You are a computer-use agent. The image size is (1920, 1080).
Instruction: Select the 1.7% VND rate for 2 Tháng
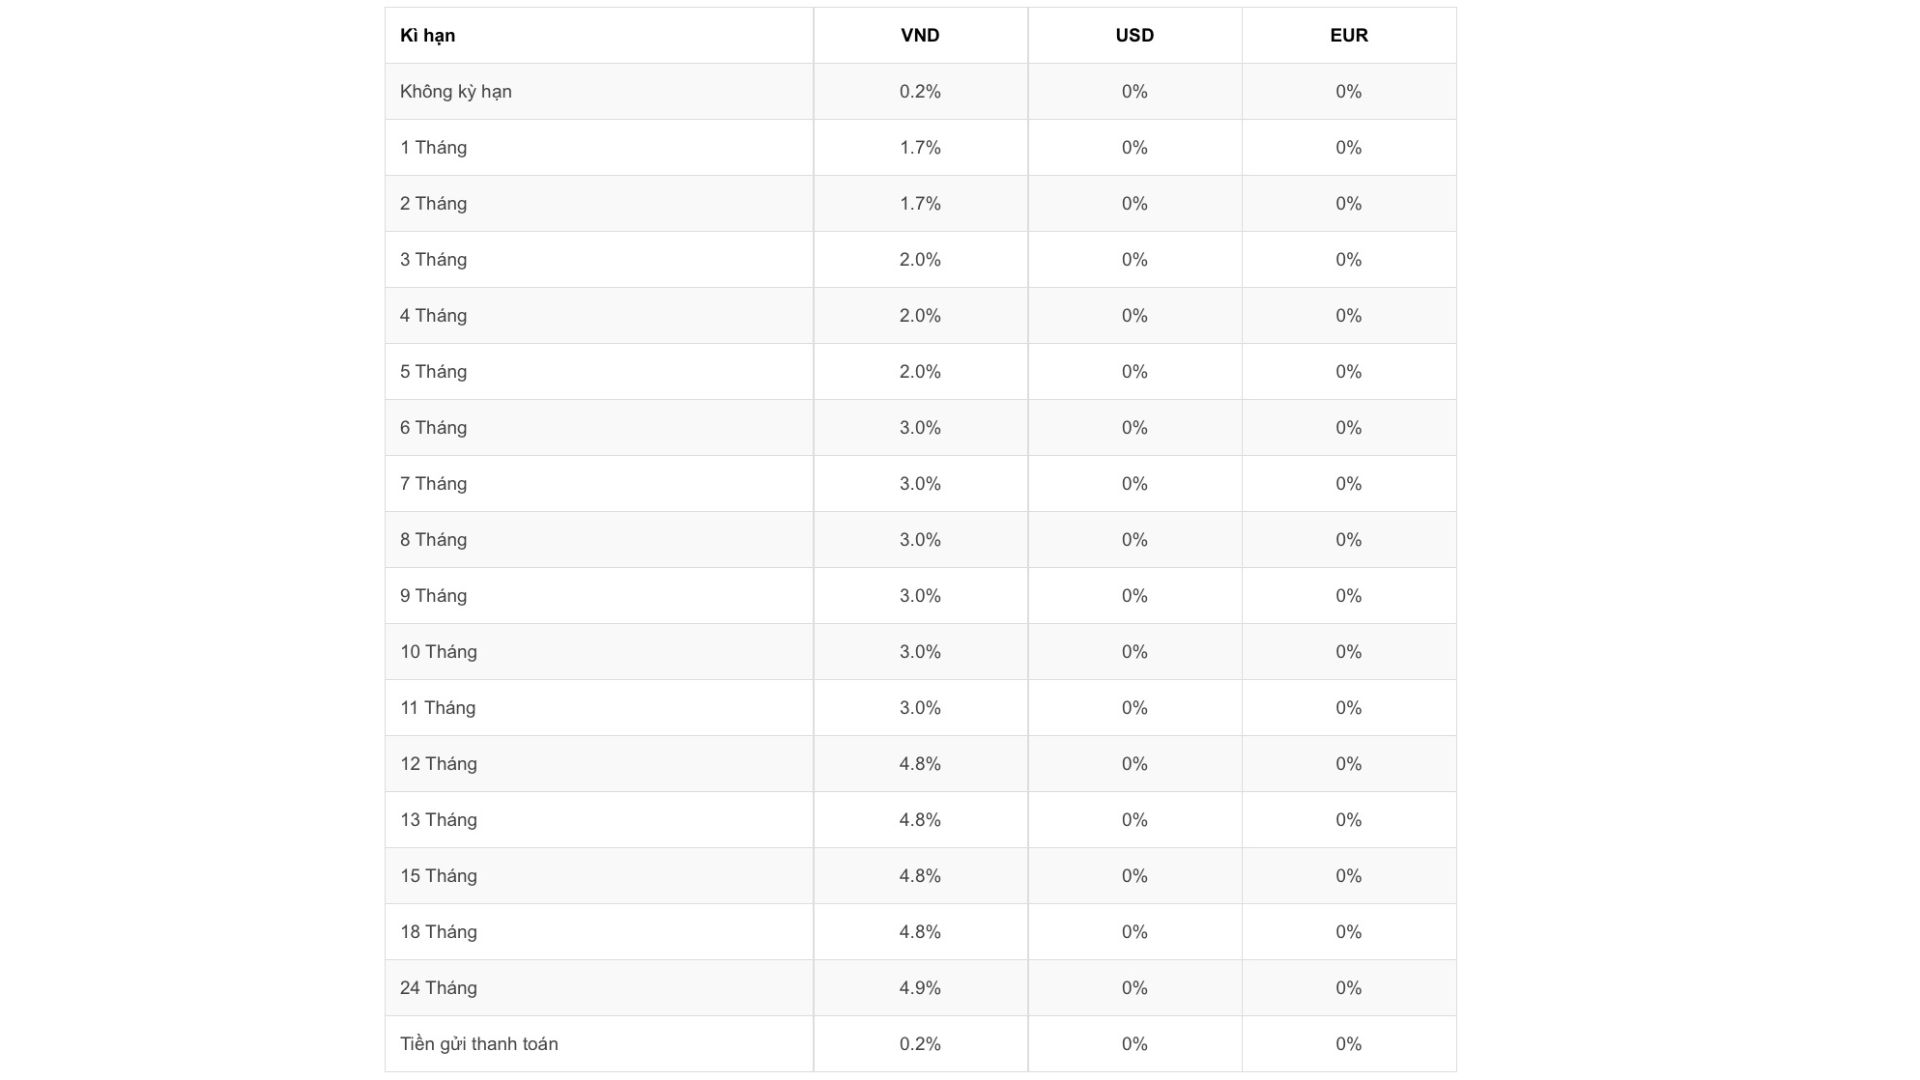[x=920, y=203]
